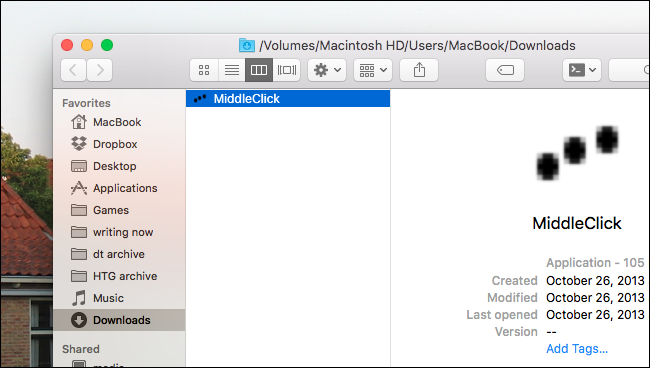
Task: Open Games folder label
Action: pyautogui.click(x=111, y=210)
